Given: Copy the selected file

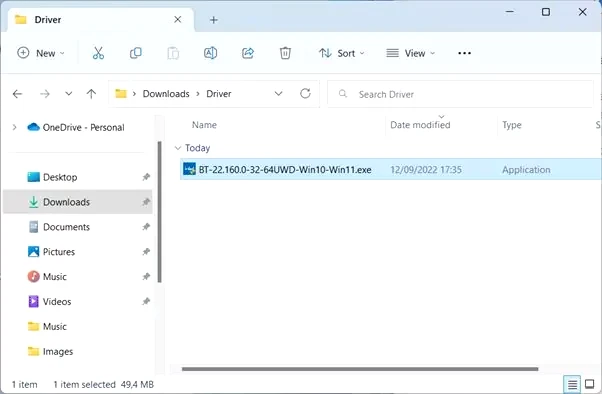Looking at the screenshot, I should point(136,53).
